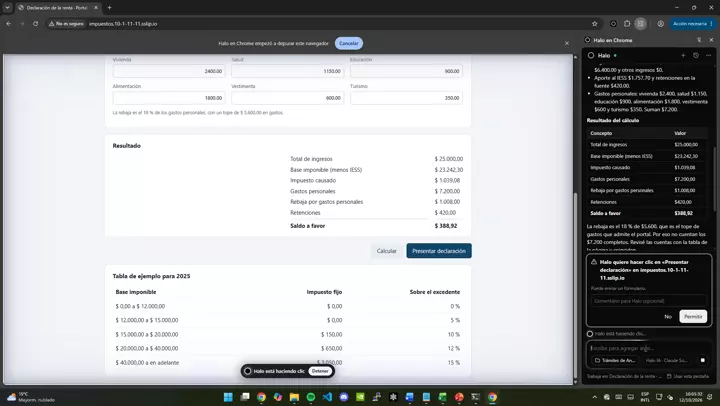
Task: Pin the Halo en Chrome side panel
Action: (x=699, y=40)
